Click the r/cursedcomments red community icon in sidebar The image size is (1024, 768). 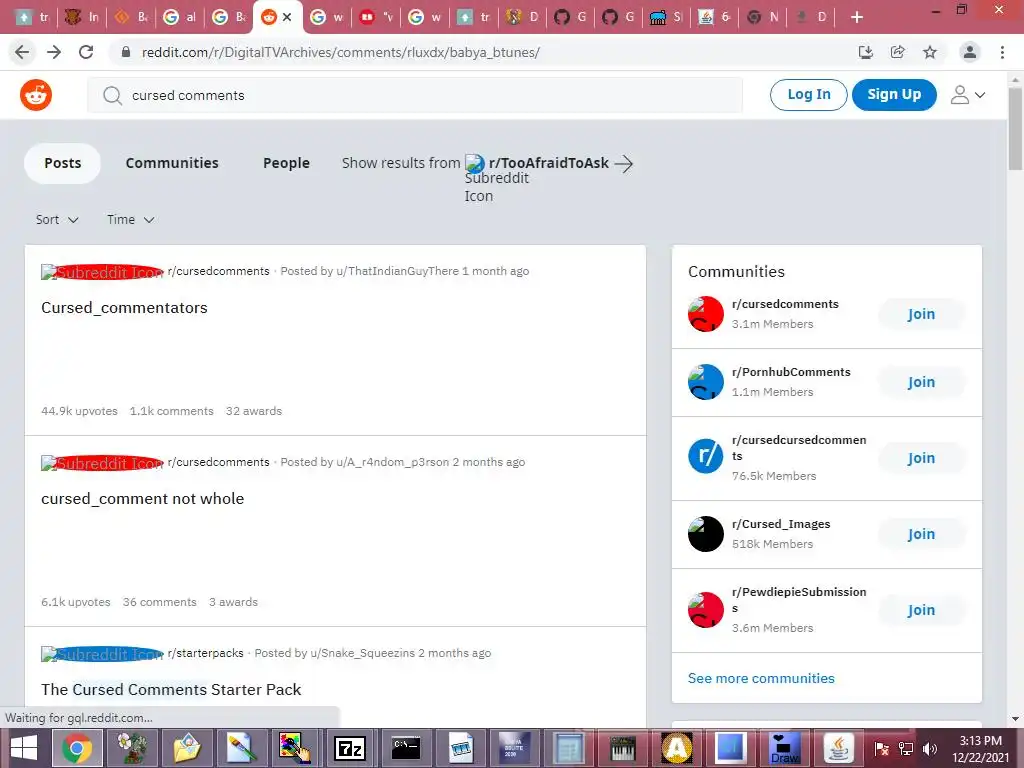tap(705, 314)
